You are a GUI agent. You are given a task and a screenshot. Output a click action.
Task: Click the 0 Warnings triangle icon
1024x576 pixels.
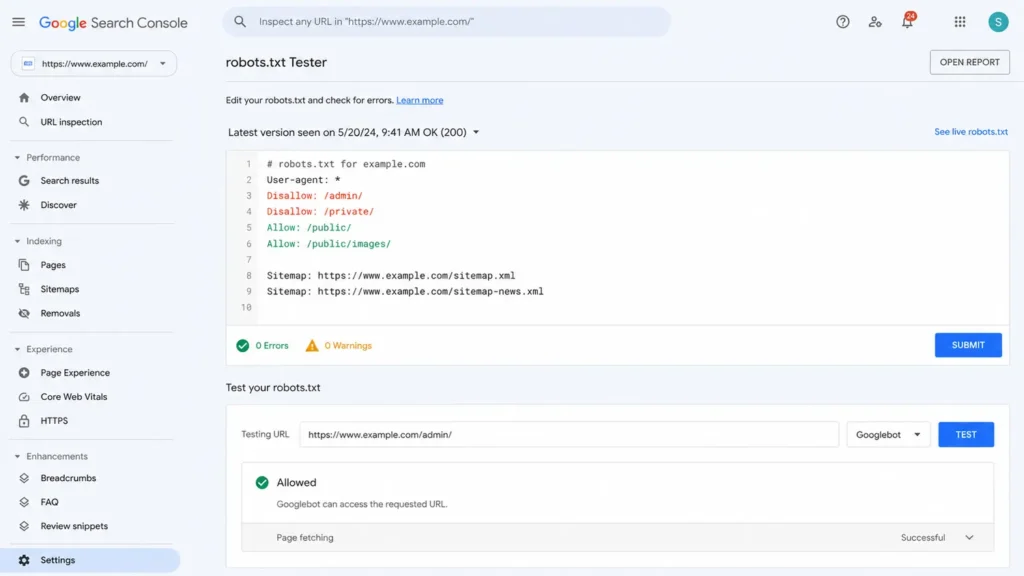(x=312, y=345)
